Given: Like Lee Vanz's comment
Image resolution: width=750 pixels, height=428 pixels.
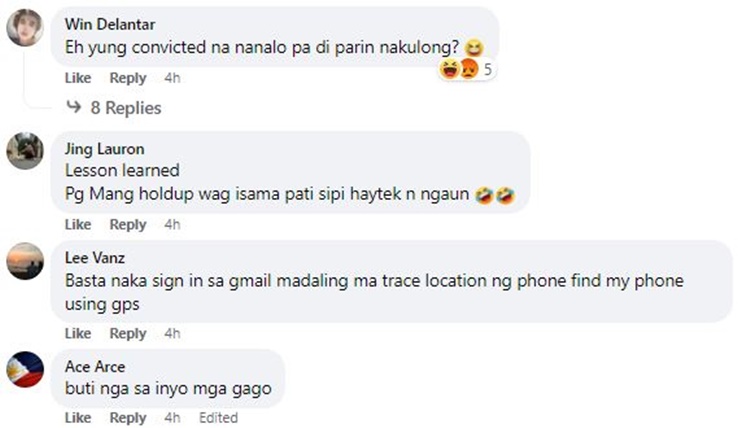Looking at the screenshot, I should click(78, 333).
